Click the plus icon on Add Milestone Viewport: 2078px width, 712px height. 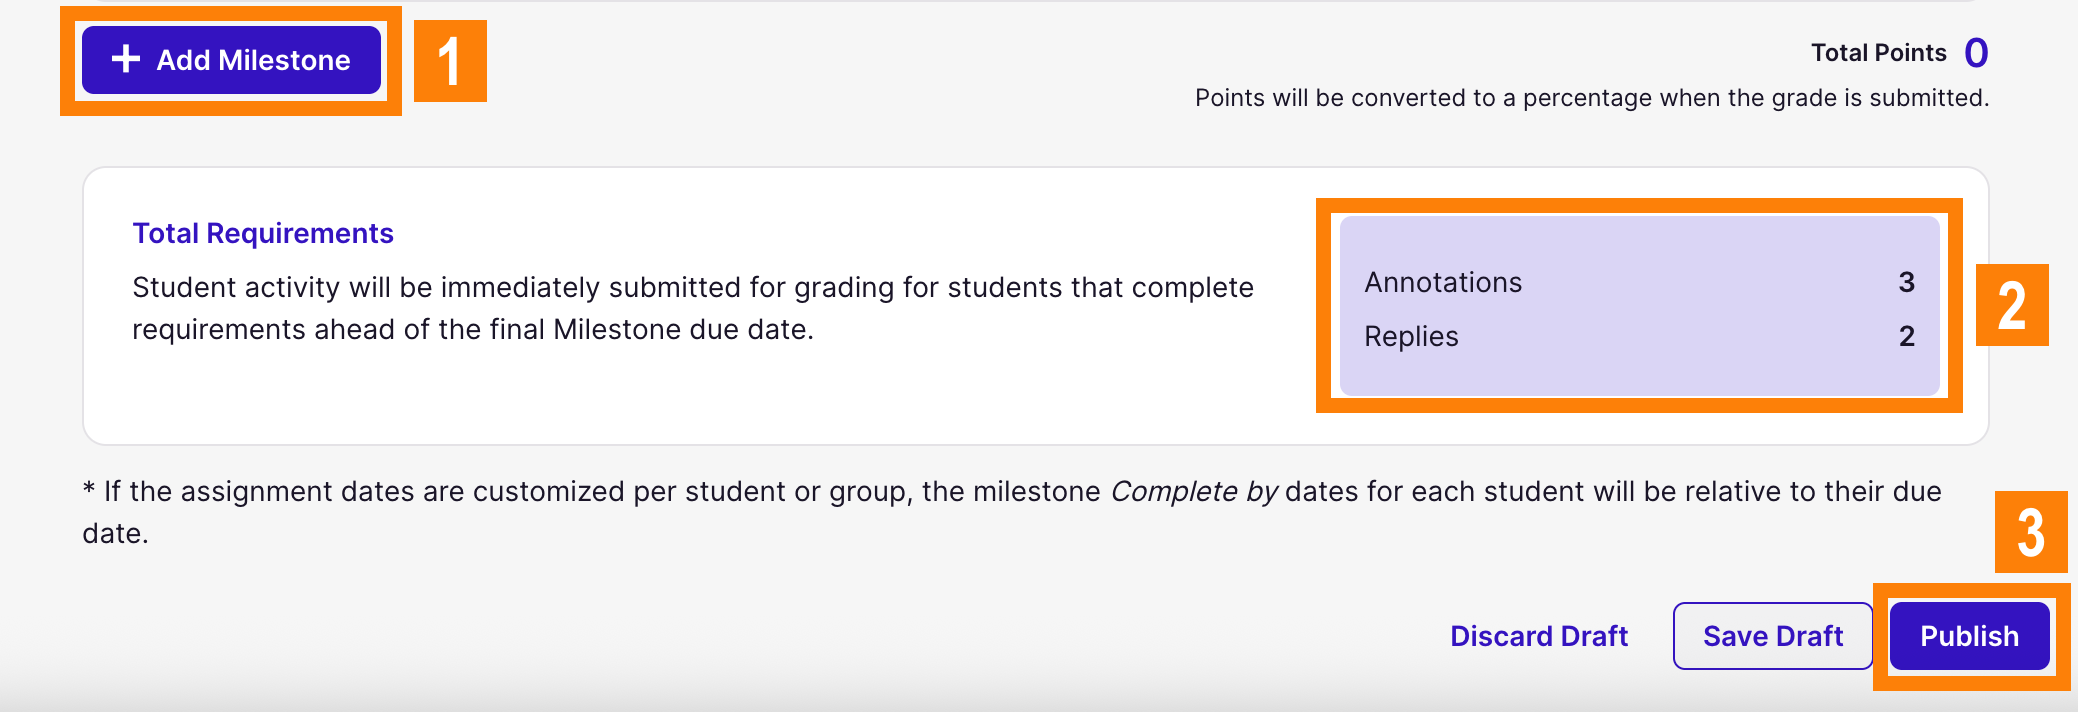pos(124,60)
